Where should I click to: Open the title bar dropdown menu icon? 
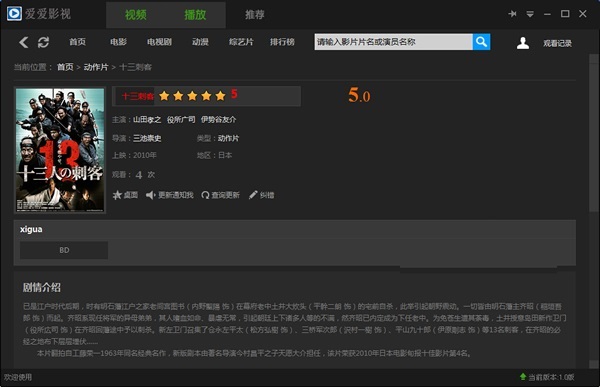point(530,14)
